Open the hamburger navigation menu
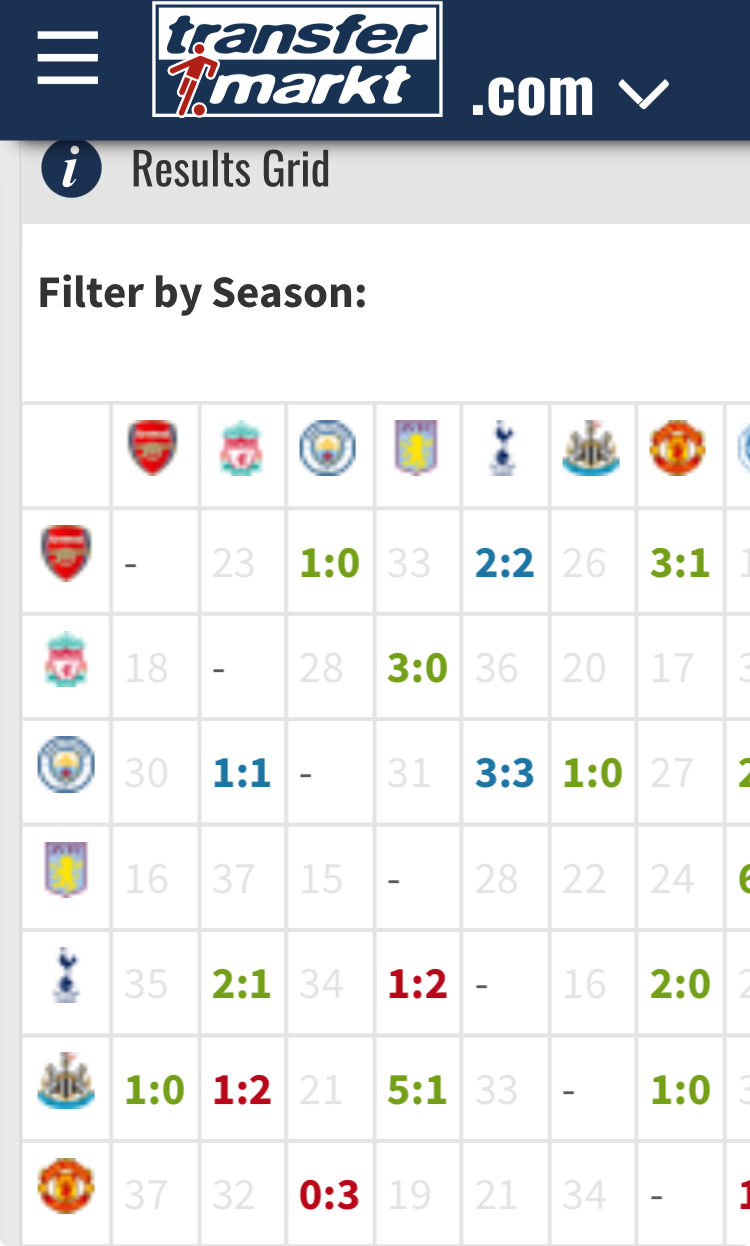 [x=68, y=58]
